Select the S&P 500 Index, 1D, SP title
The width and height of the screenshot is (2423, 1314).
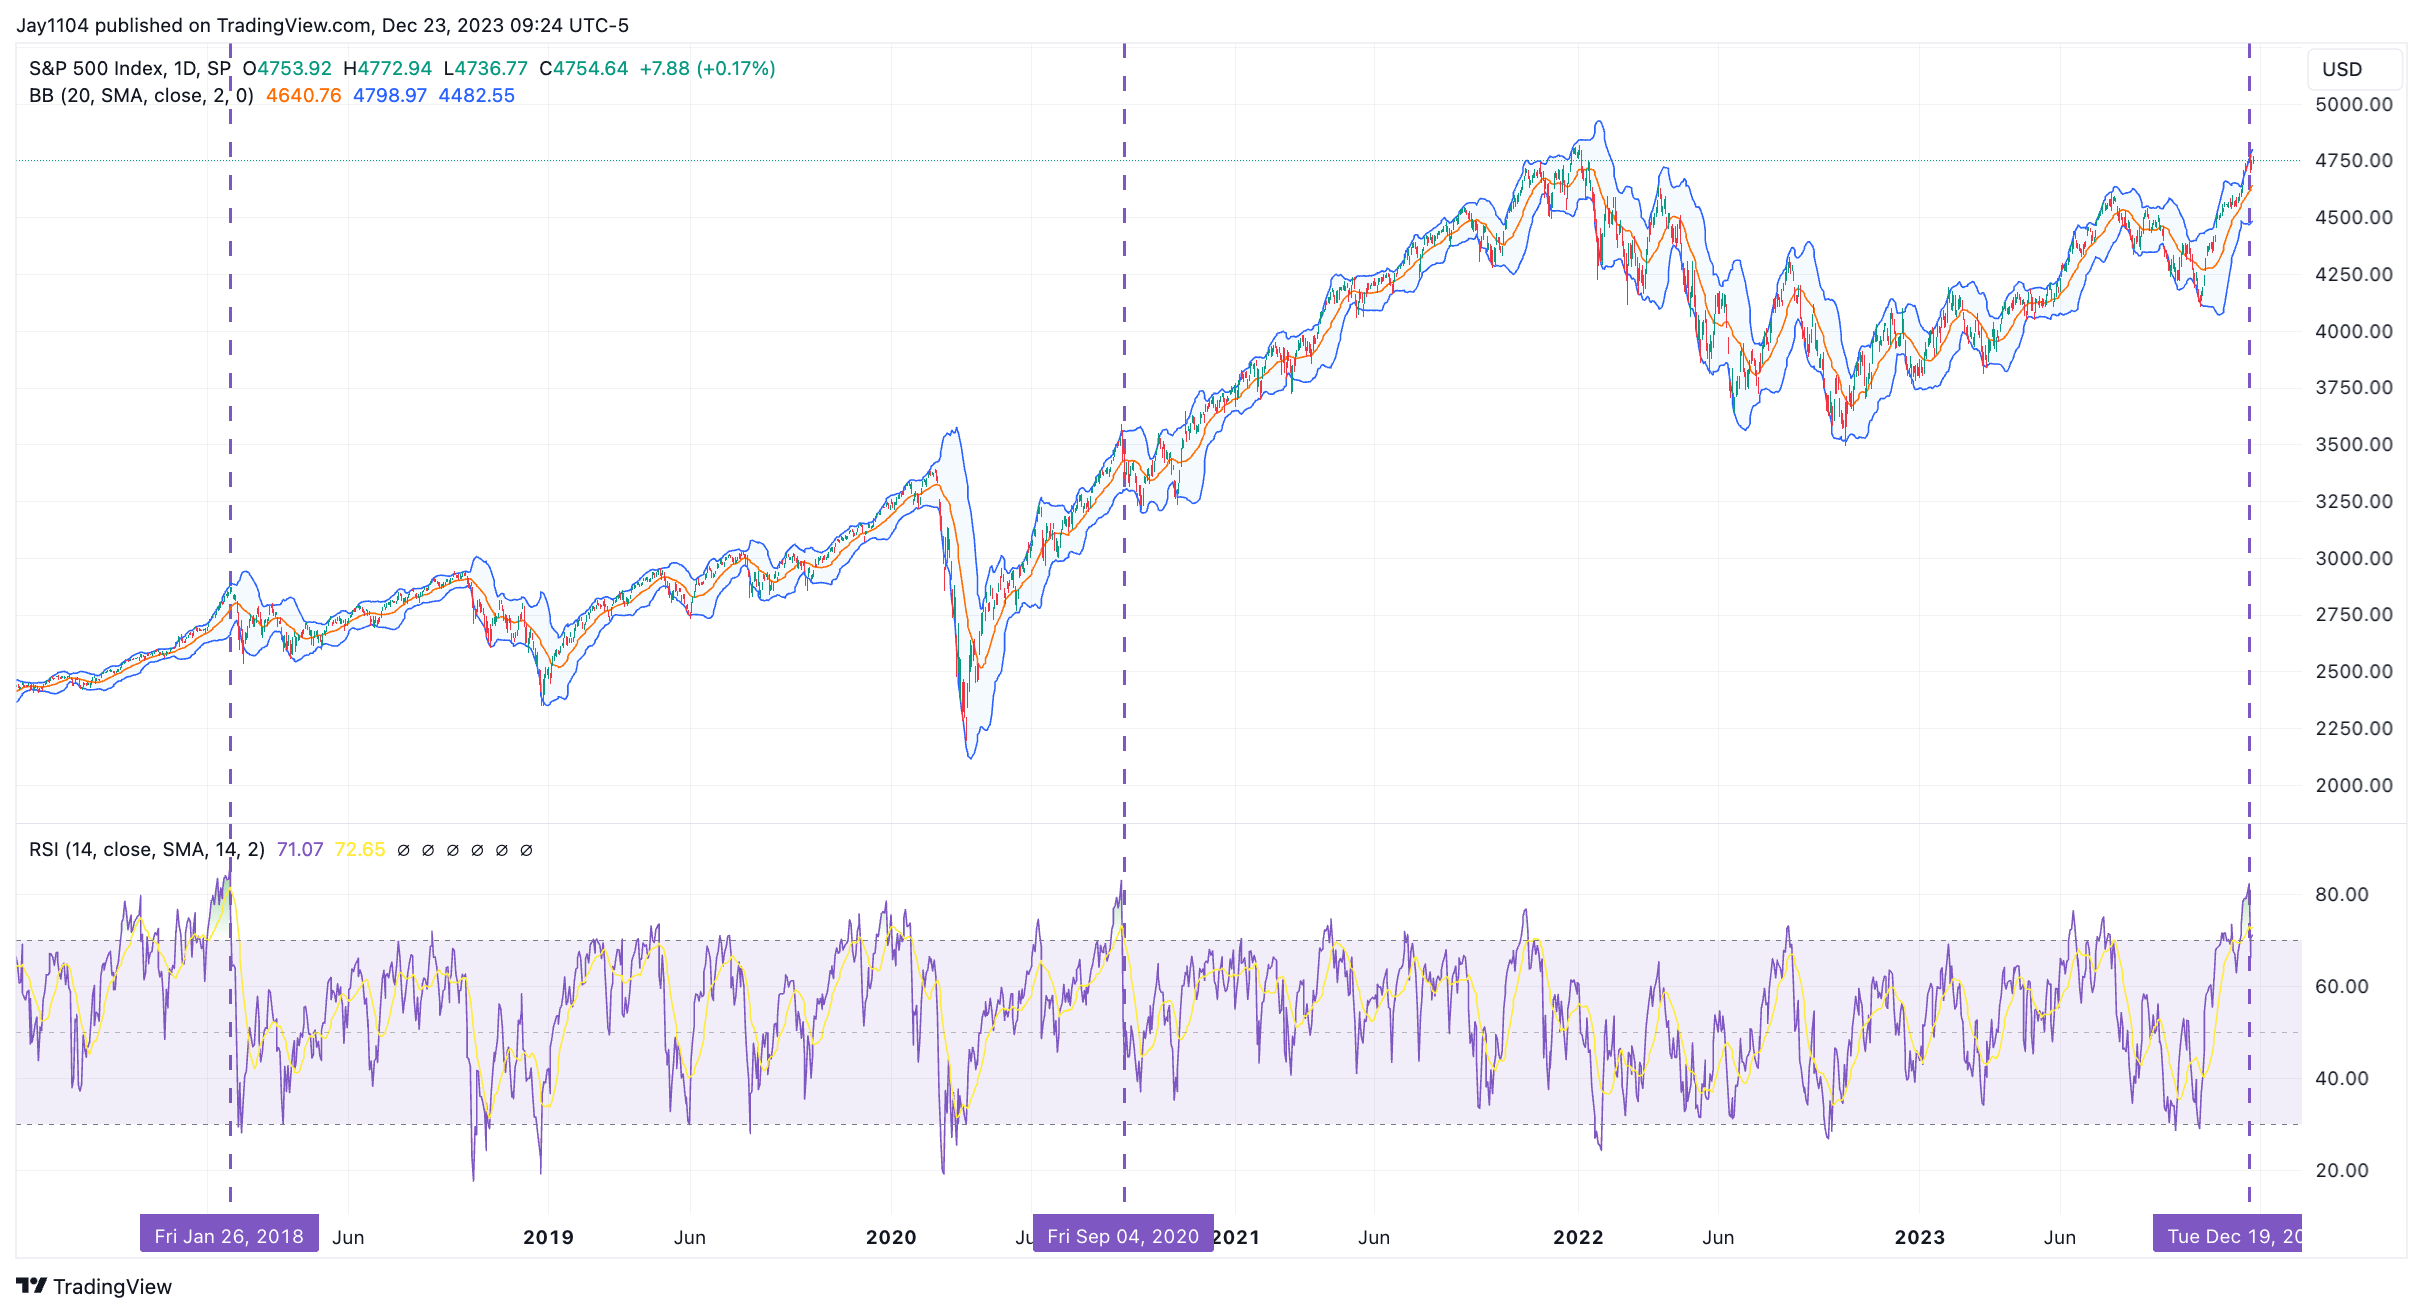[x=130, y=68]
